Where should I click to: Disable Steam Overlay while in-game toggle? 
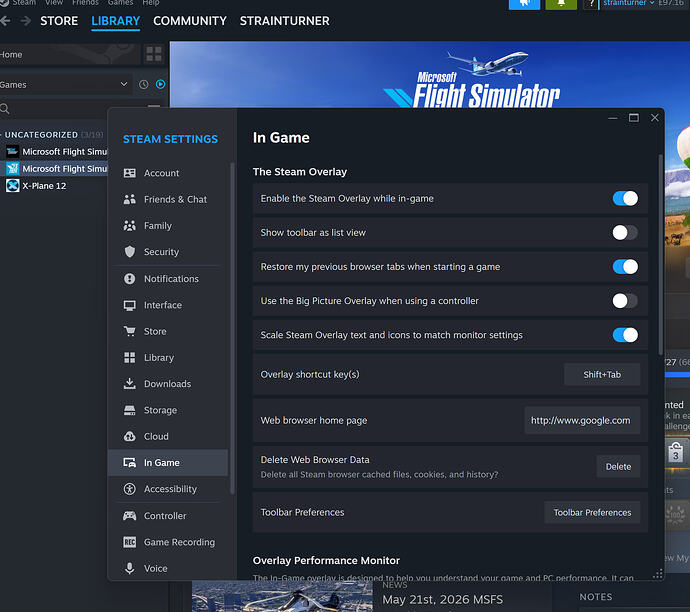click(x=625, y=198)
